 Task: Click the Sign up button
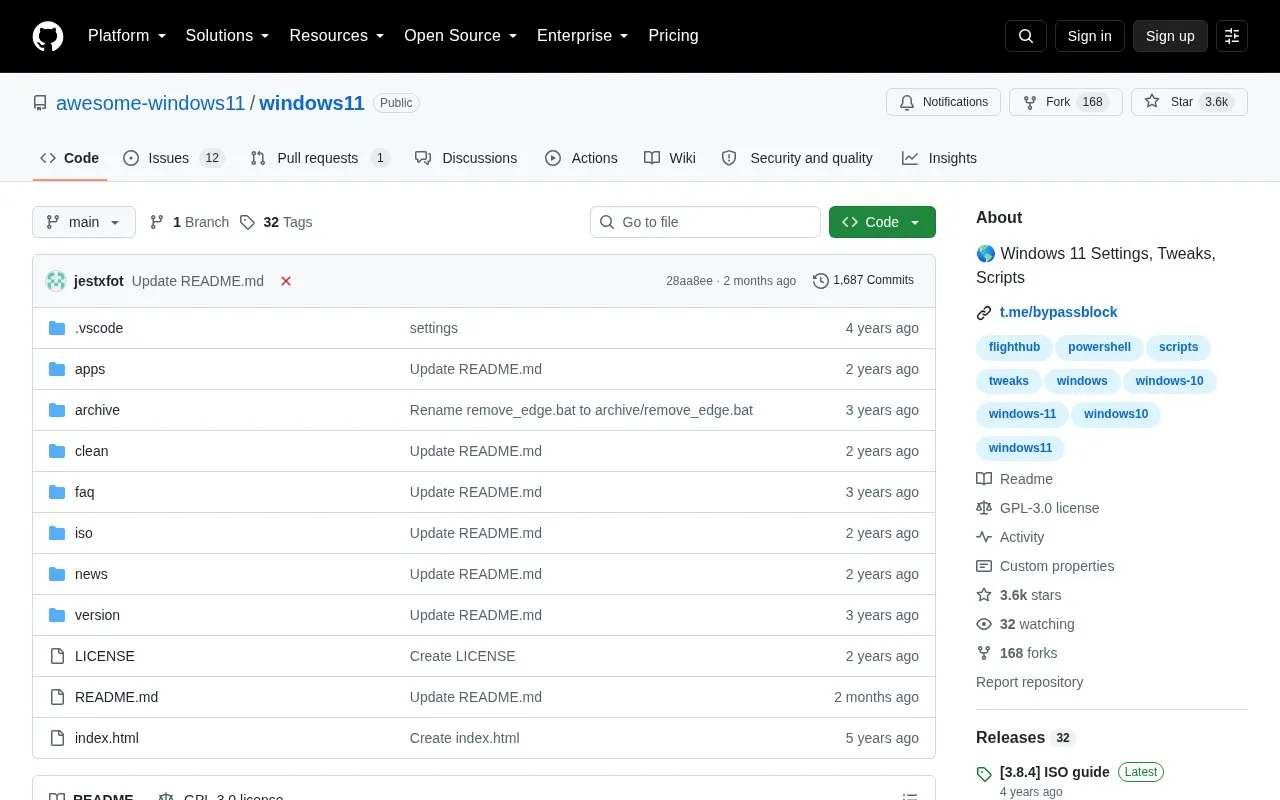coord(1170,36)
